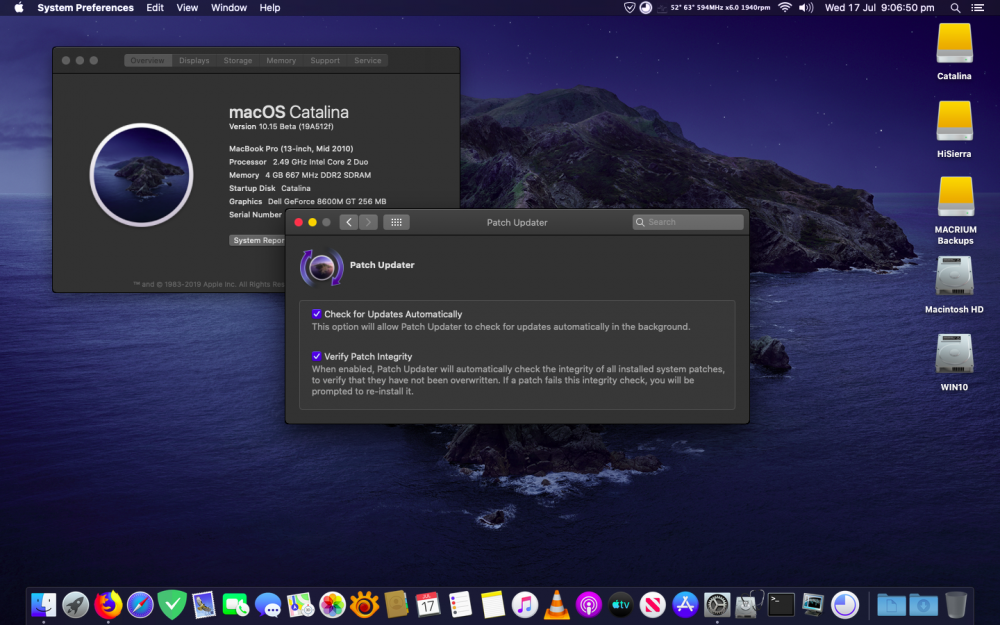Viewport: 1000px width, 625px height.
Task: Switch to Memory tab in About This Mac
Action: (x=281, y=61)
